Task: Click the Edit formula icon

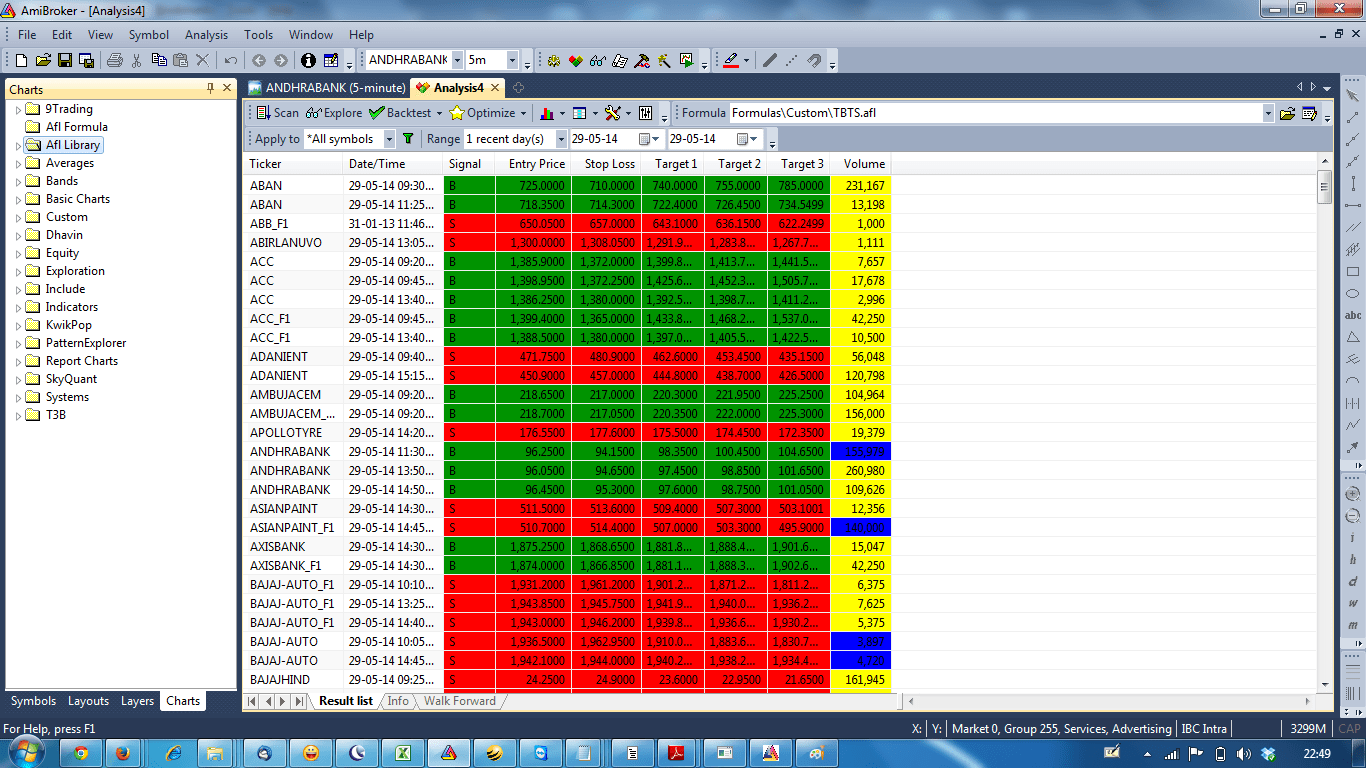Action: click(1310, 113)
